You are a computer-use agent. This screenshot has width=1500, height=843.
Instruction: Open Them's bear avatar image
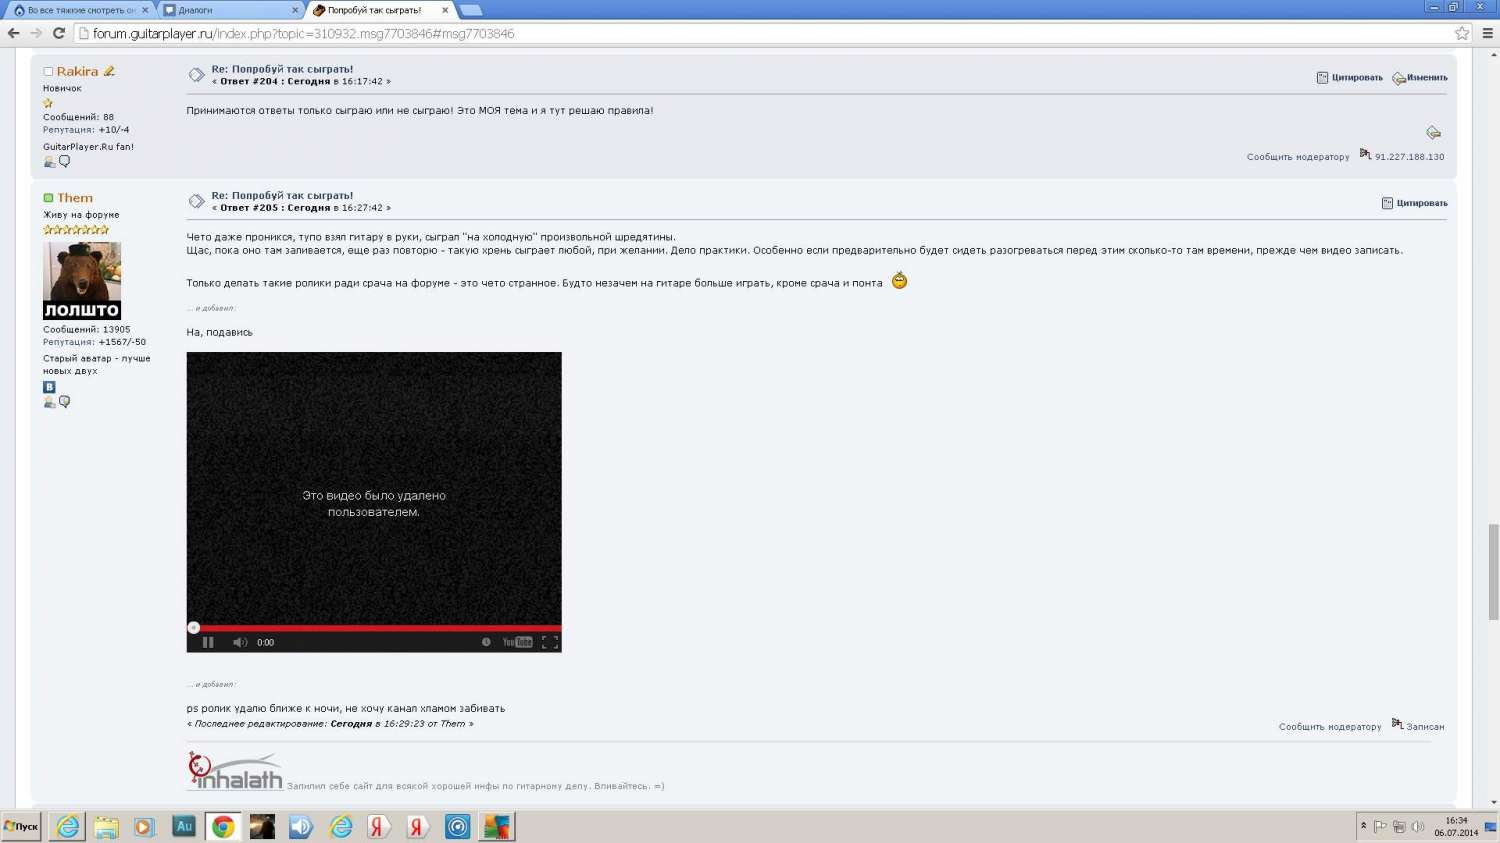[x=82, y=280]
